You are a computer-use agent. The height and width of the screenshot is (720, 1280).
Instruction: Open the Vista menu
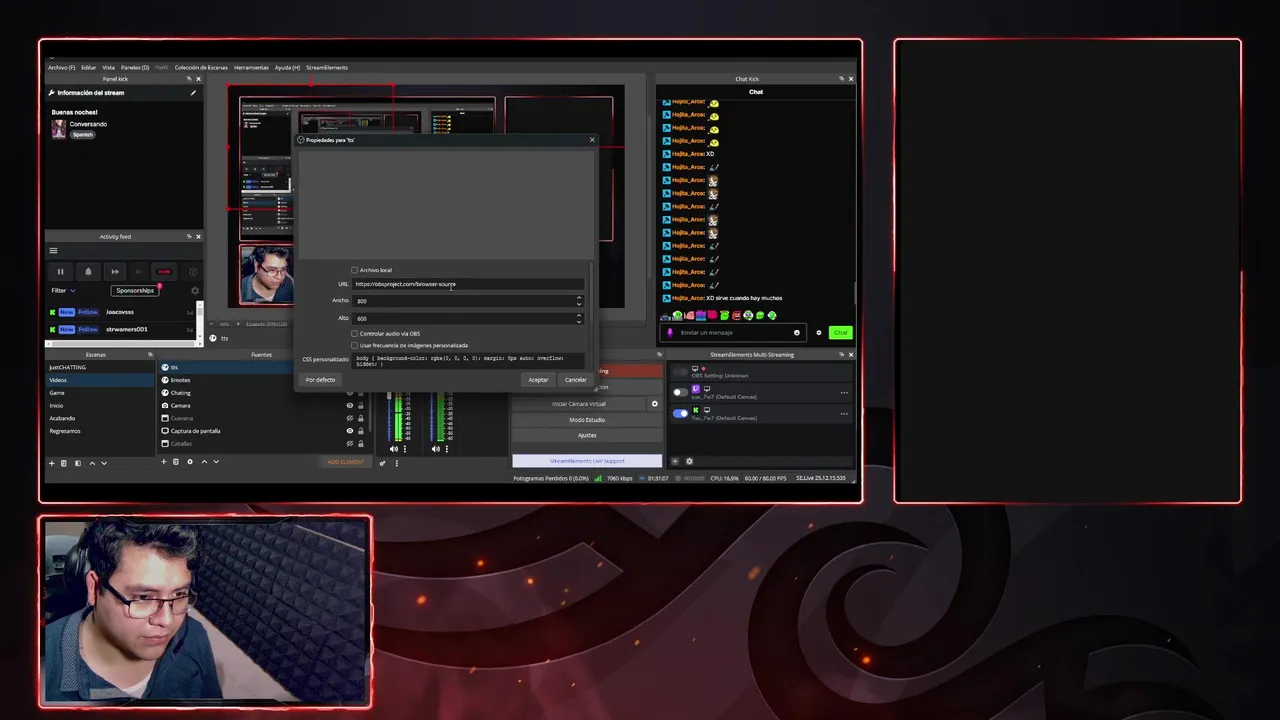coord(108,67)
